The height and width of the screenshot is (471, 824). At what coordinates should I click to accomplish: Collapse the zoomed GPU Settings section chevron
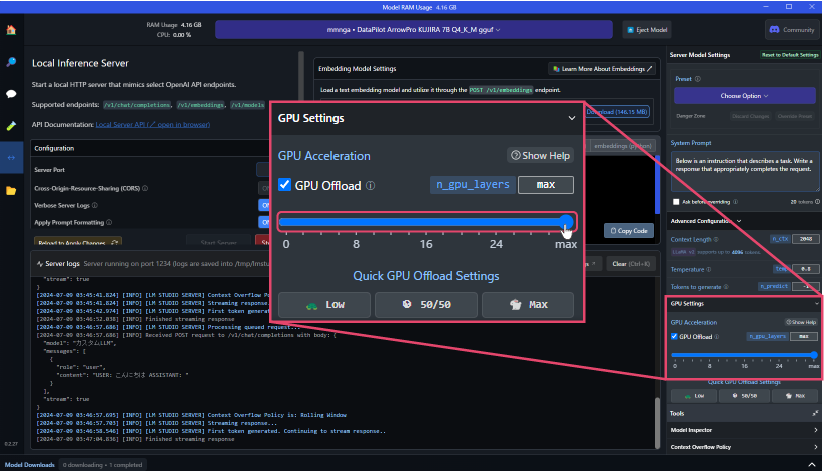[x=572, y=118]
